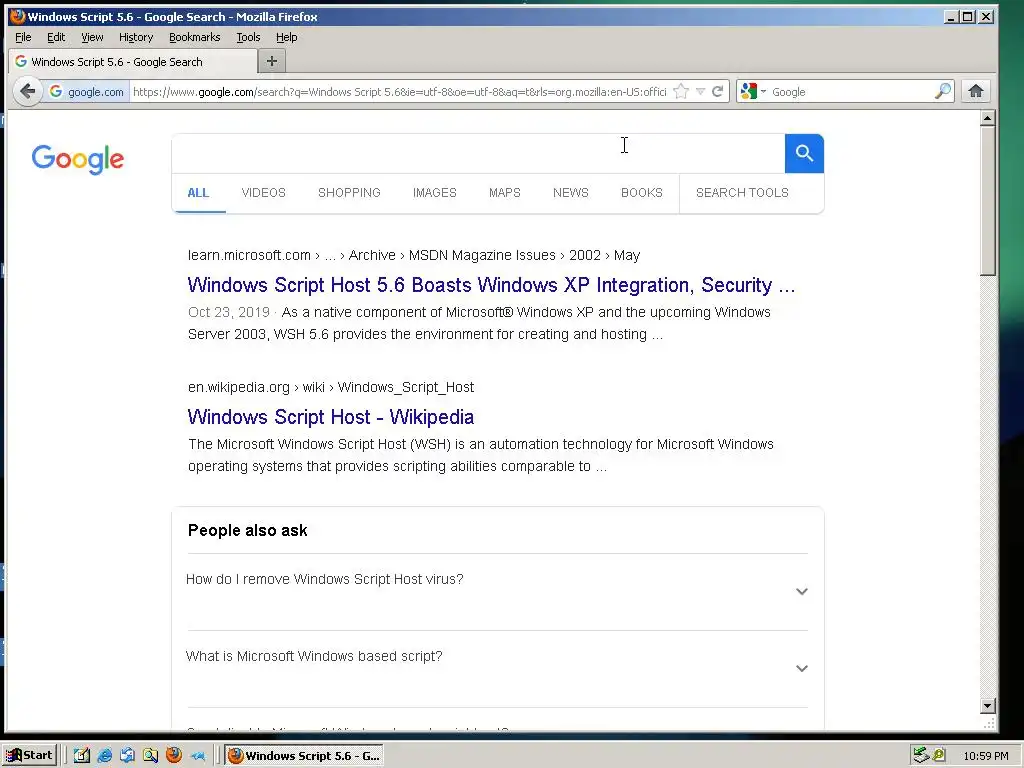Open the Tools menu

(248, 37)
